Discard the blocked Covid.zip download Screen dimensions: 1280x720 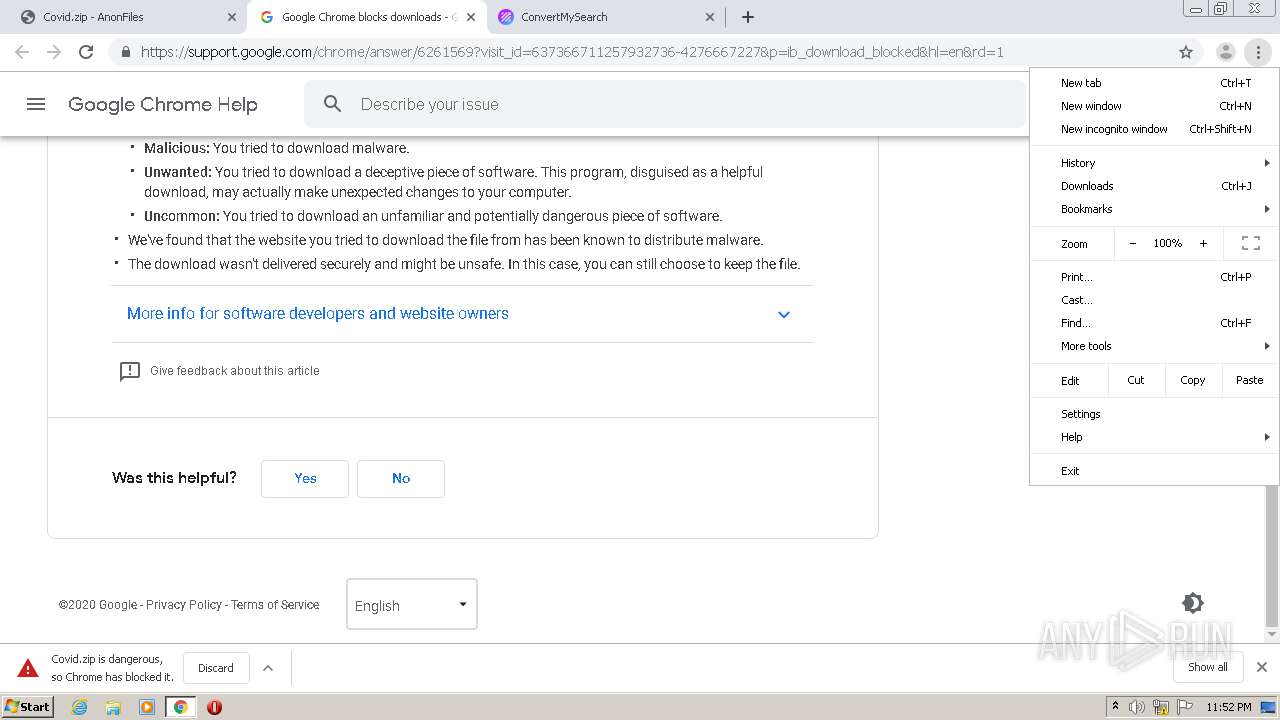(x=216, y=668)
